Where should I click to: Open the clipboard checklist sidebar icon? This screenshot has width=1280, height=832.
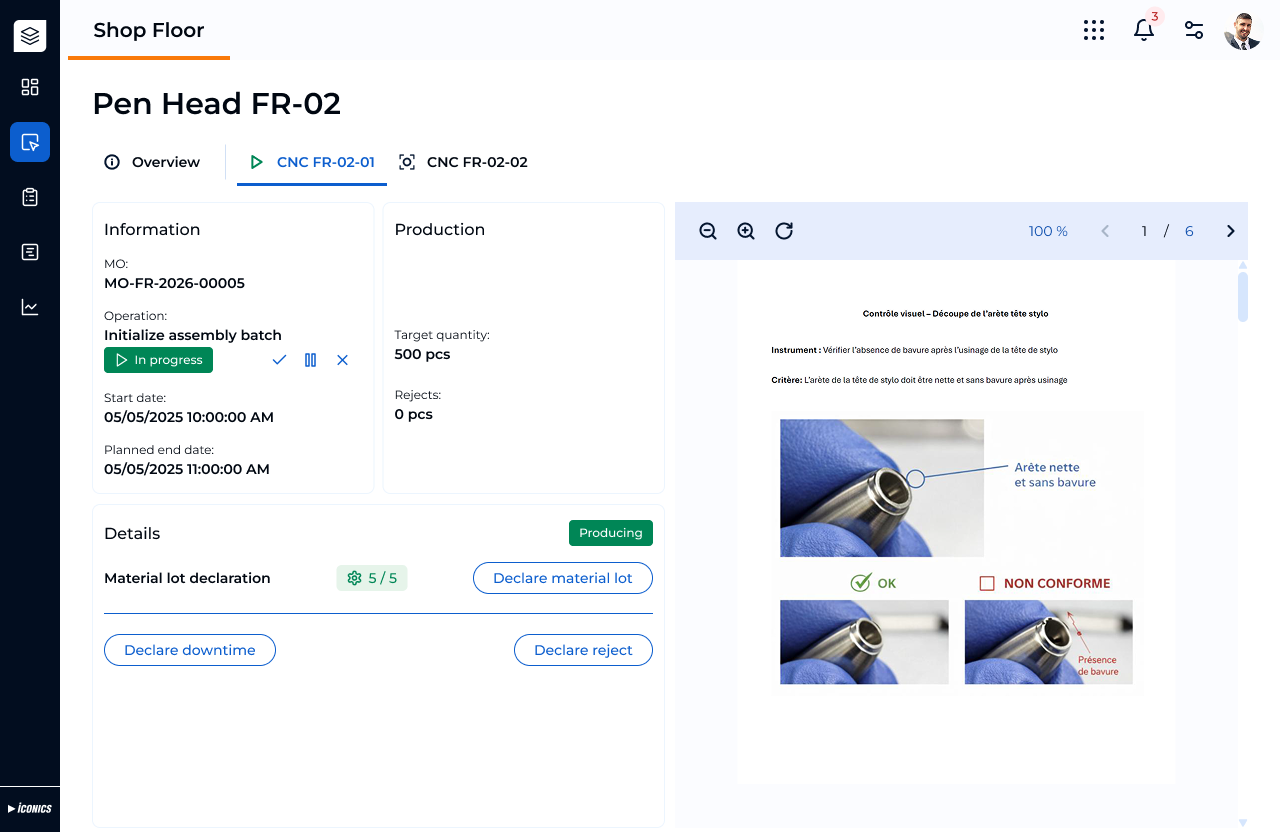click(30, 197)
